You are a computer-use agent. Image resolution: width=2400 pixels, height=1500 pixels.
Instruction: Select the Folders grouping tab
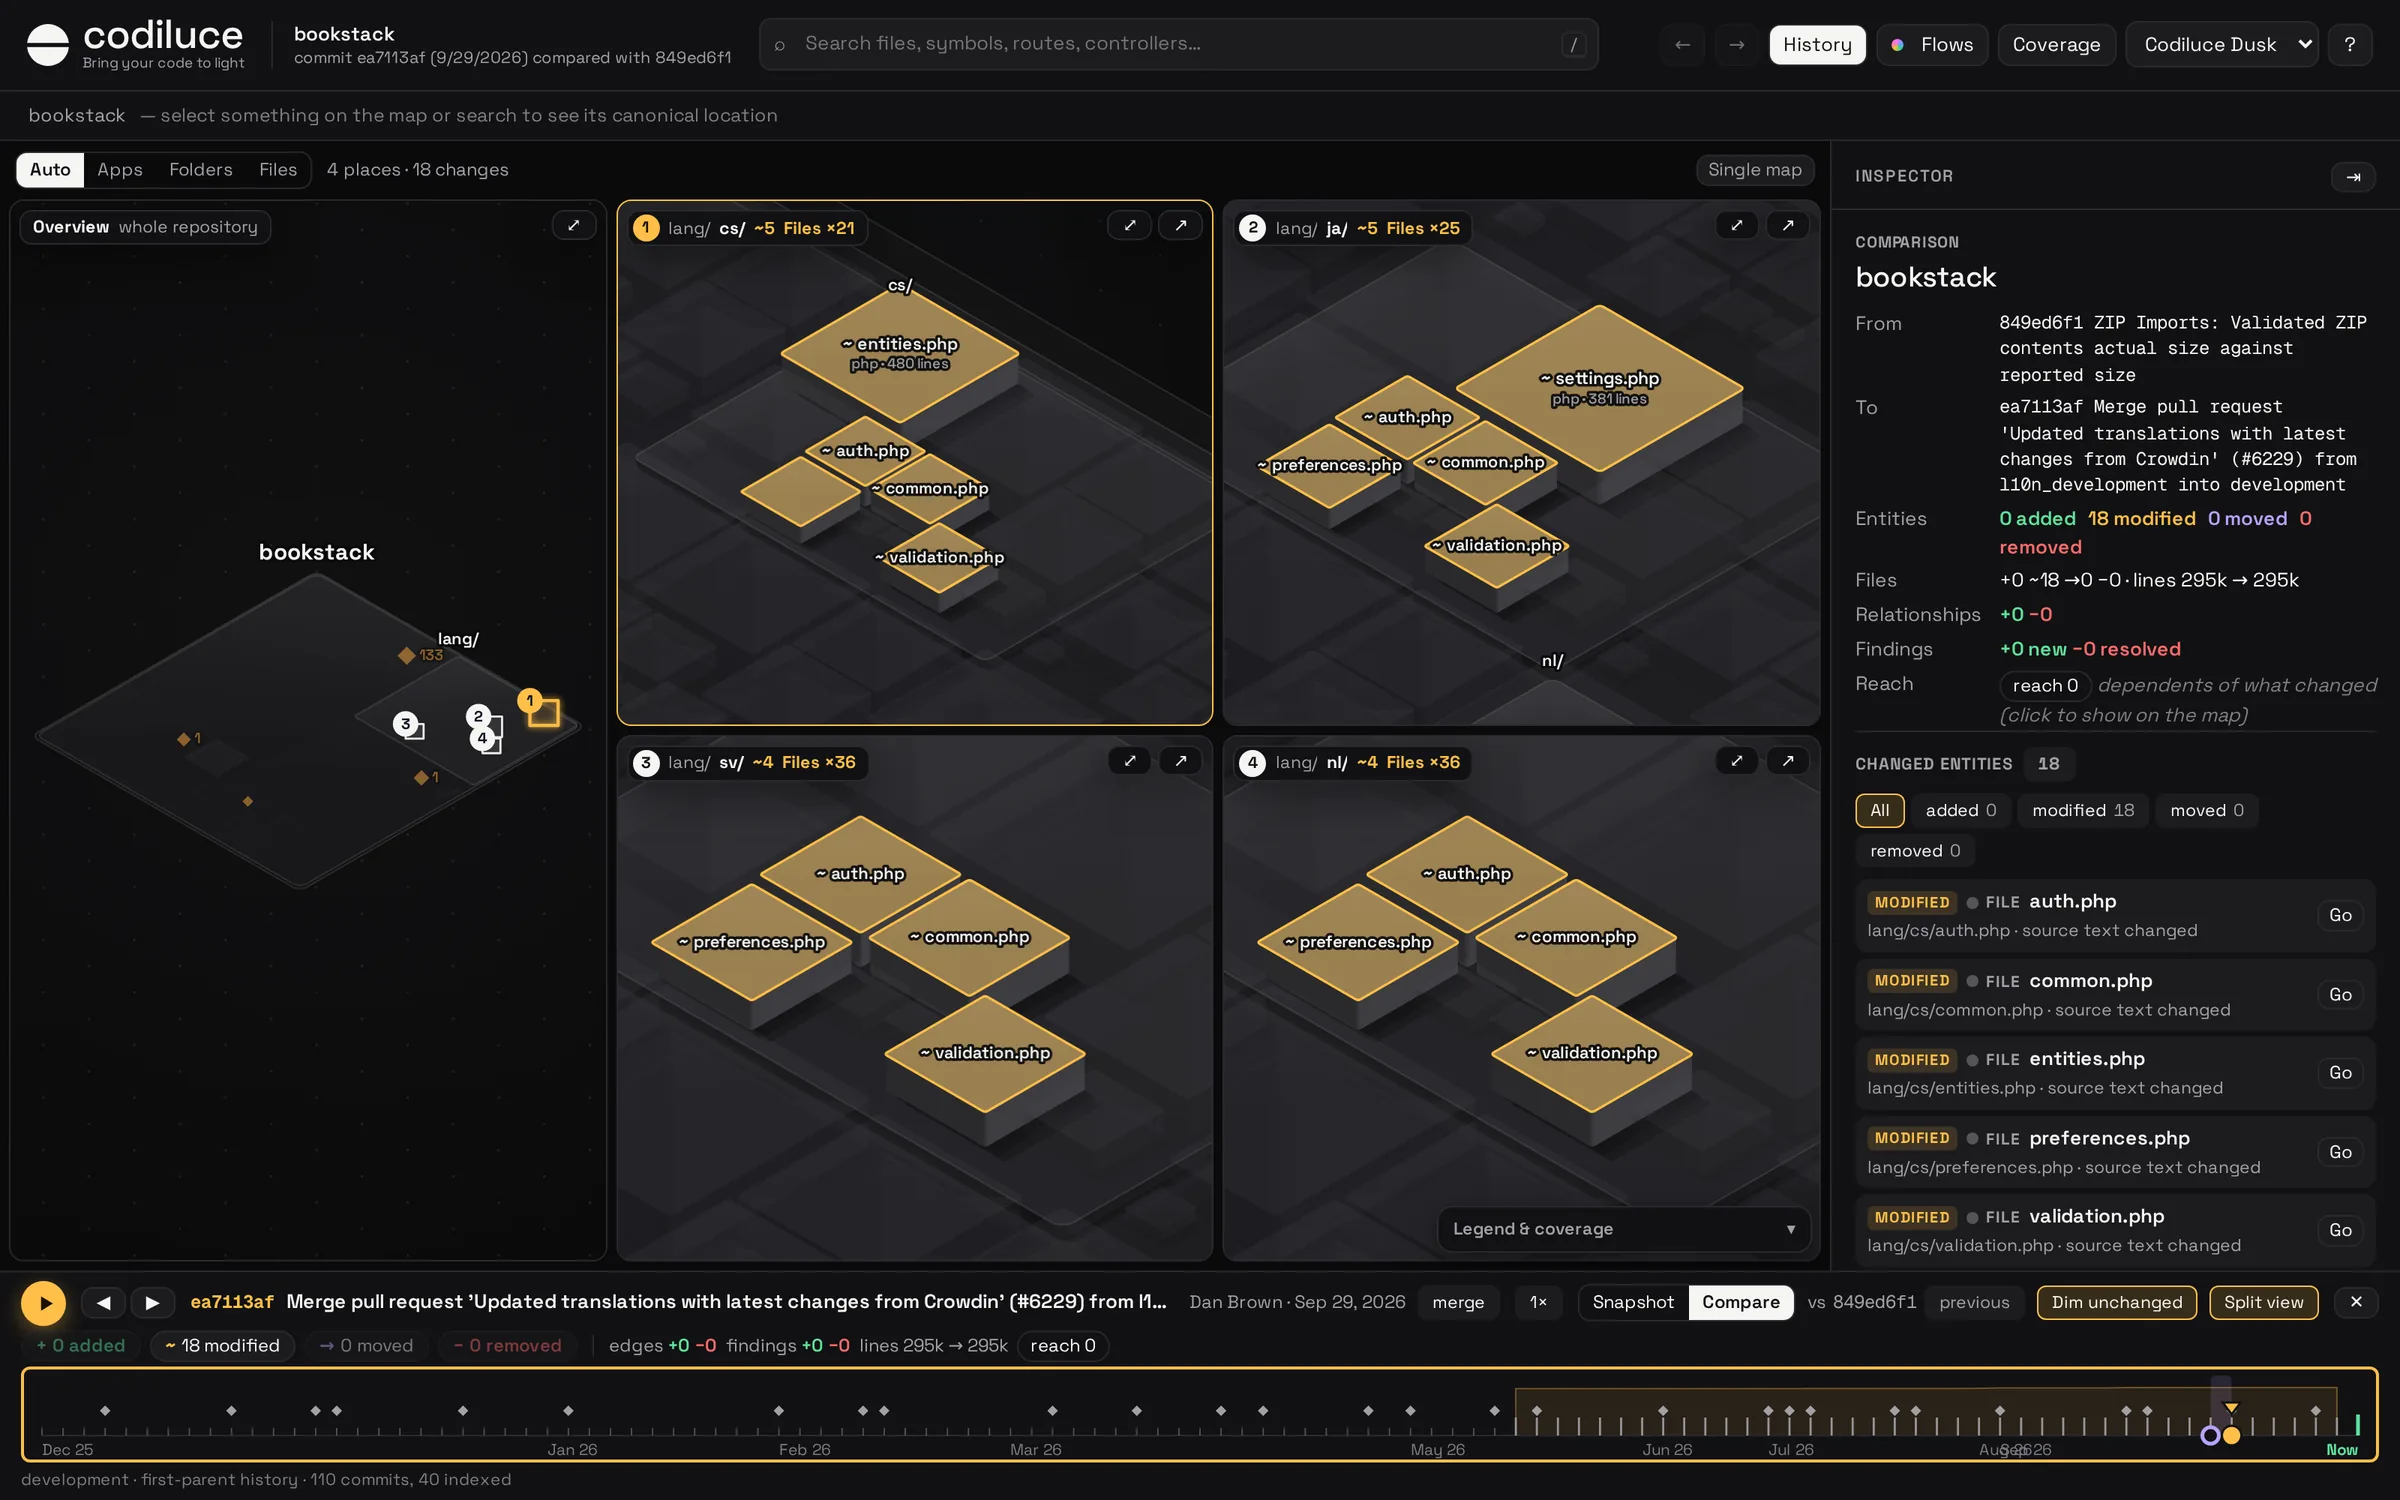200,170
